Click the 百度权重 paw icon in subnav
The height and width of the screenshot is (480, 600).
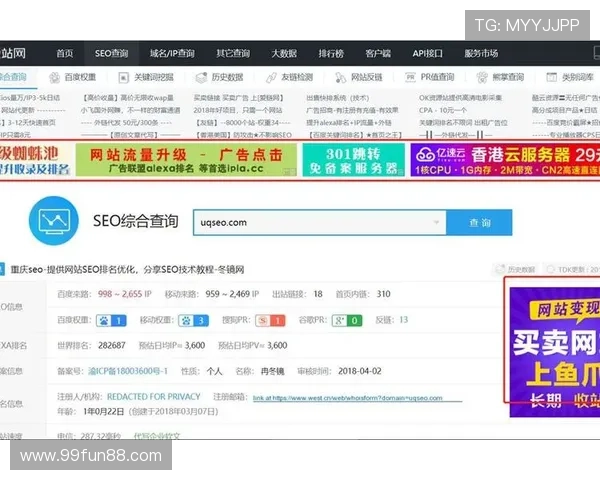pyautogui.click(x=55, y=78)
